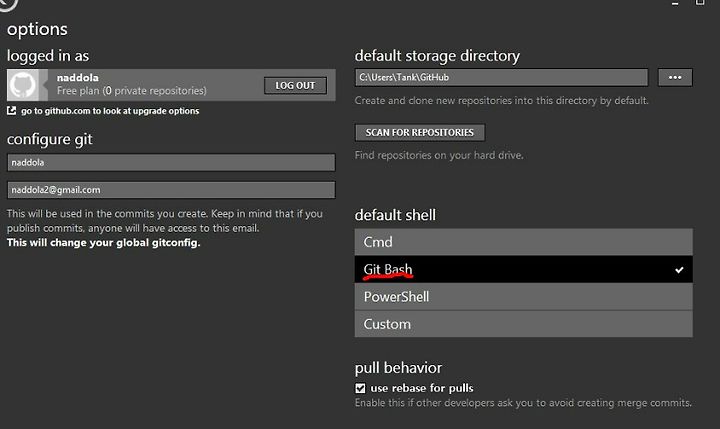This screenshot has height=429, width=720.
Task: Open the external link icon beside upgrade options
Action: click(x=11, y=111)
